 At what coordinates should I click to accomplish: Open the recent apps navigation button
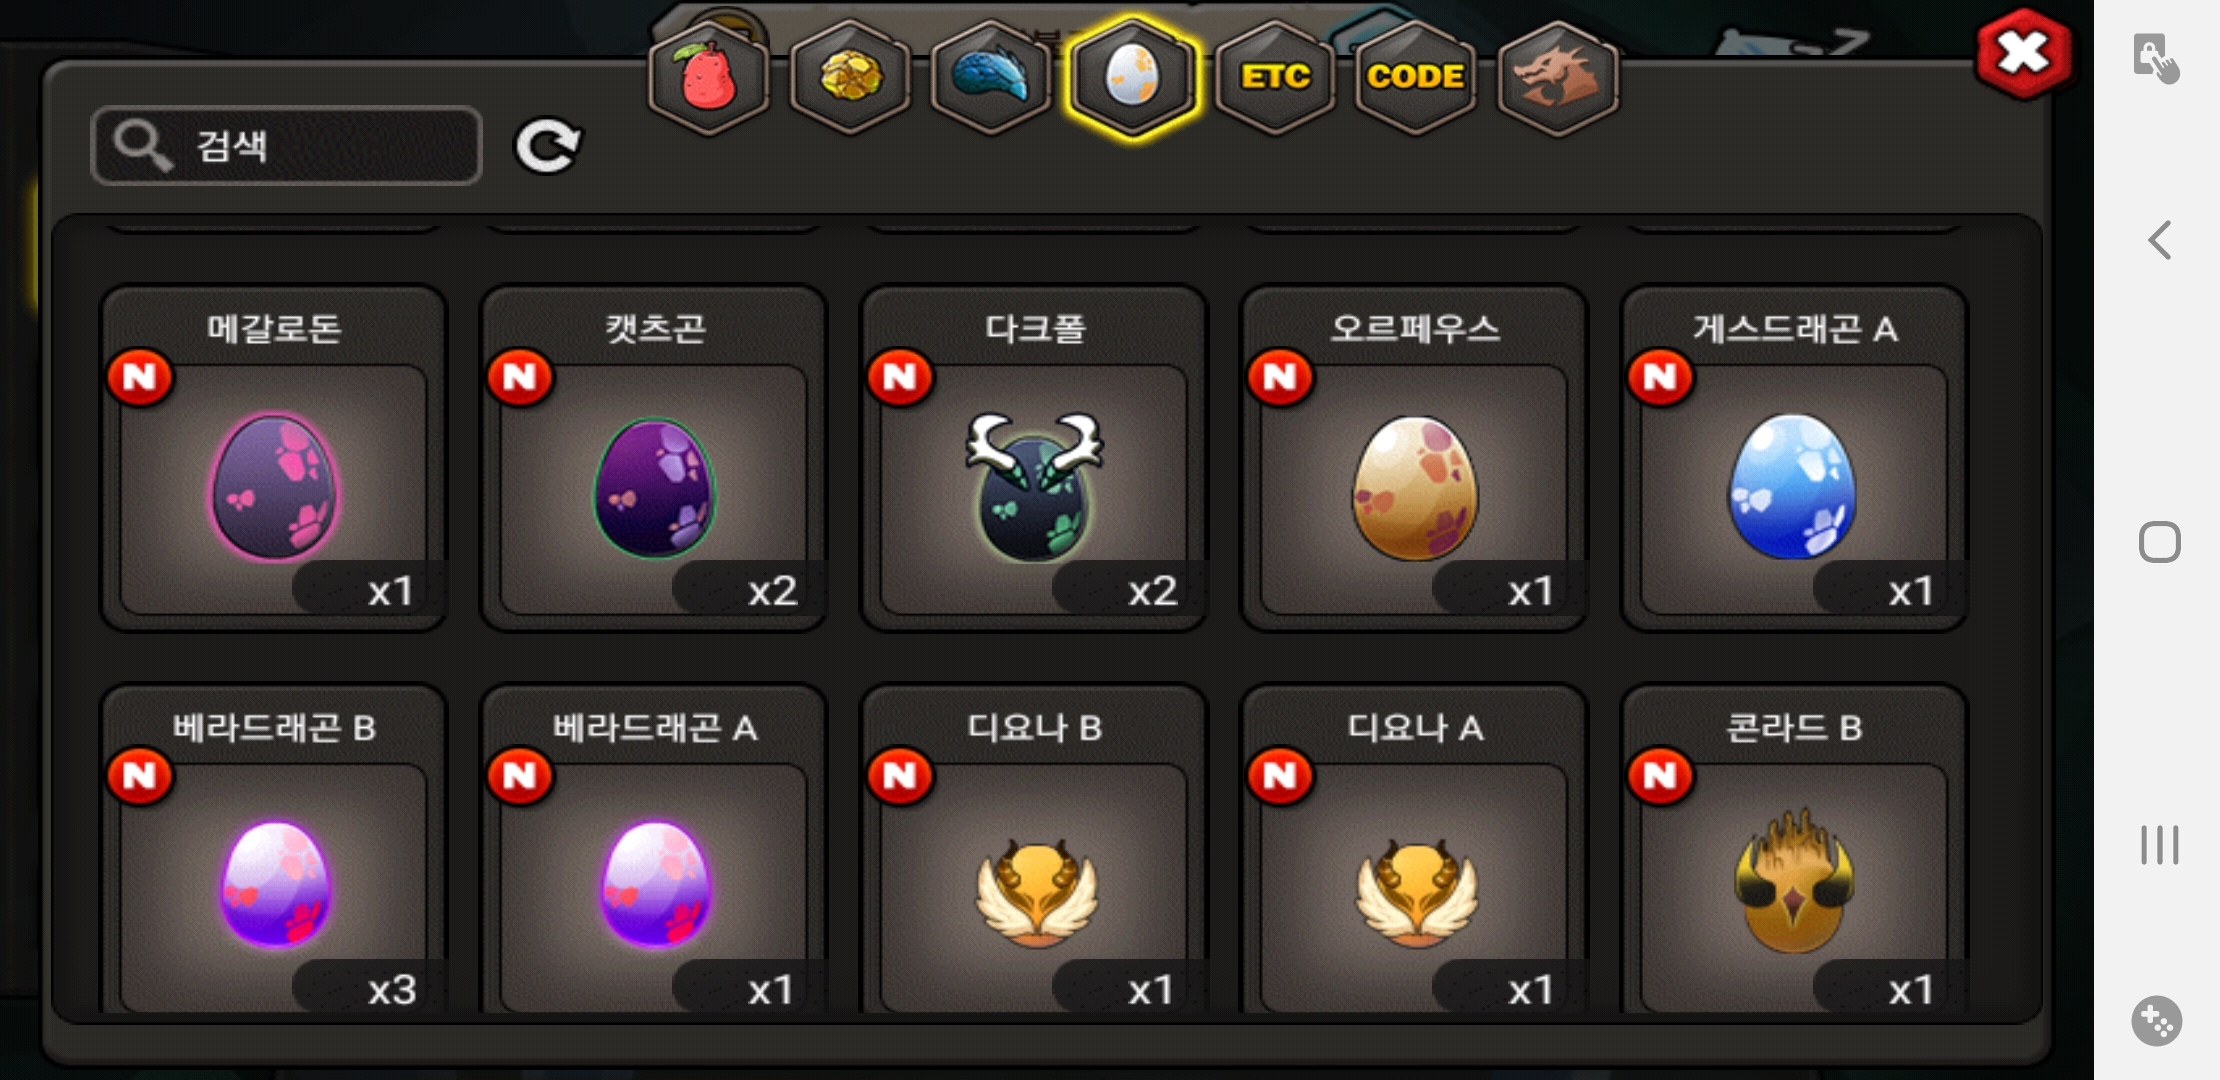[2160, 845]
